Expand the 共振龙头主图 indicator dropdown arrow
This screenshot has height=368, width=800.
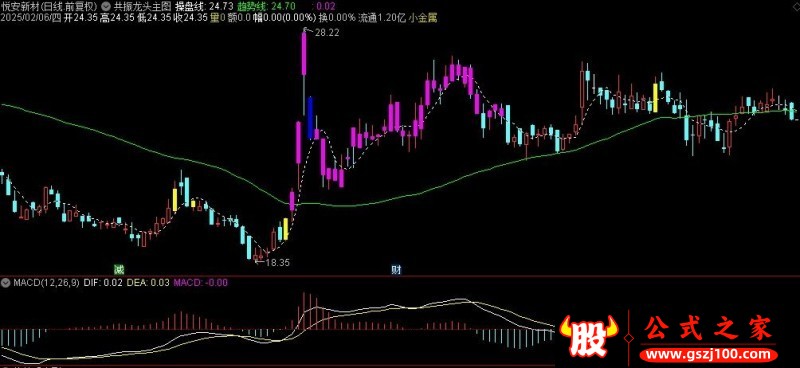[106, 7]
